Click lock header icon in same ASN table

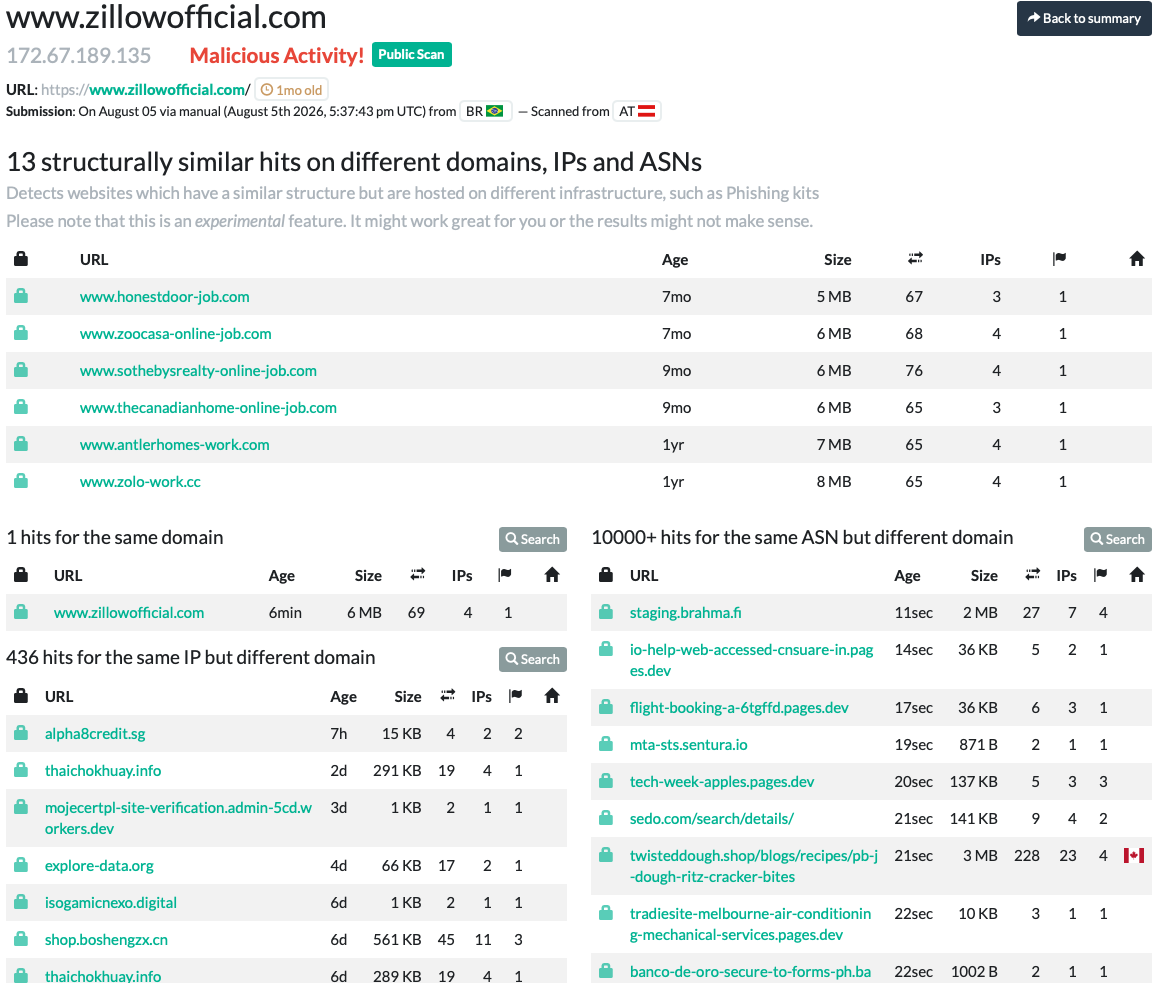tap(606, 575)
